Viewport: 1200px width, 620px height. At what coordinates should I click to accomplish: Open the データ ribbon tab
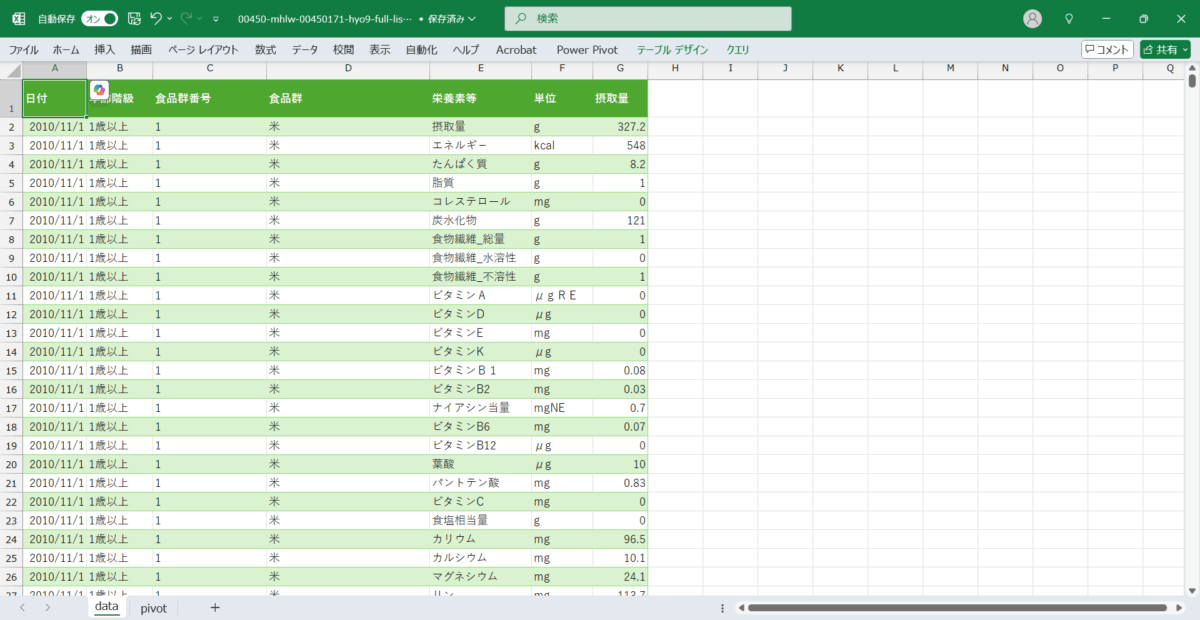tap(305, 49)
